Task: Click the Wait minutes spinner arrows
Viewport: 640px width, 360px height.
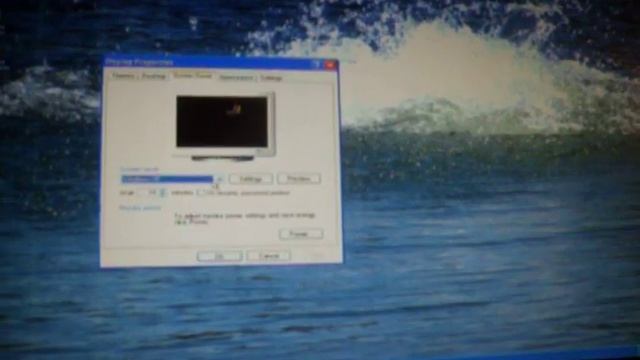Action: click(x=162, y=192)
